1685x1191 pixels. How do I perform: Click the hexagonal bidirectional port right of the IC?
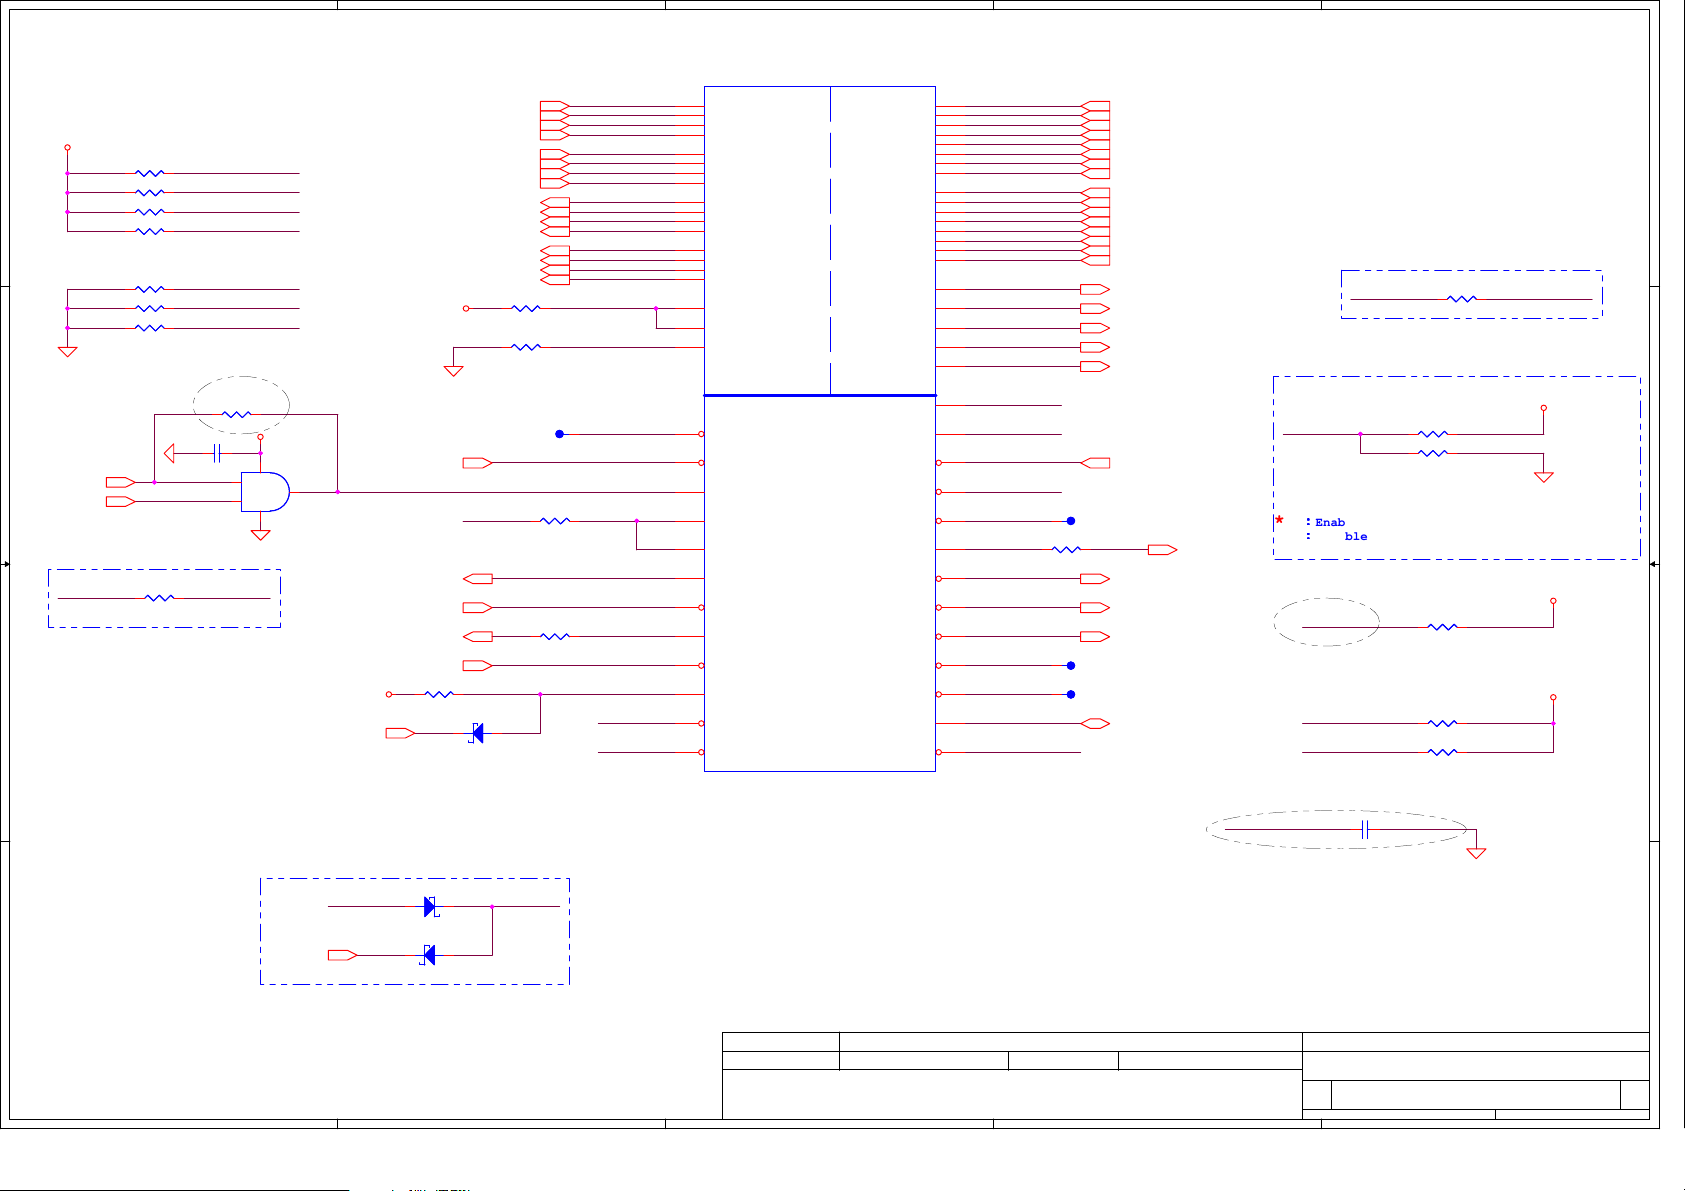coord(1095,723)
